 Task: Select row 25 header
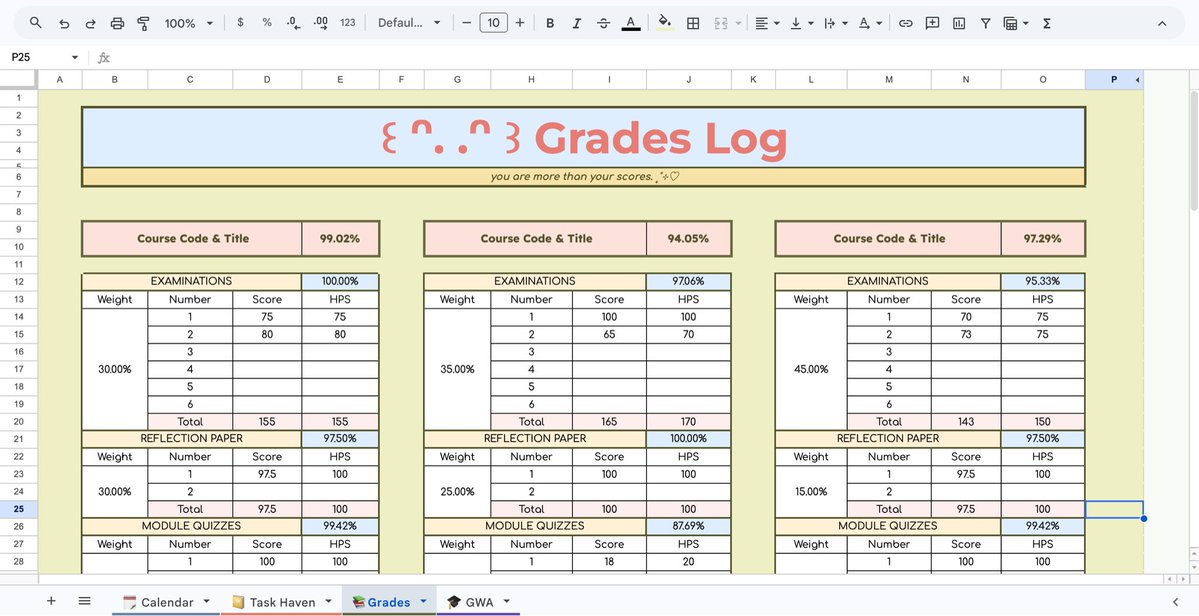19,509
